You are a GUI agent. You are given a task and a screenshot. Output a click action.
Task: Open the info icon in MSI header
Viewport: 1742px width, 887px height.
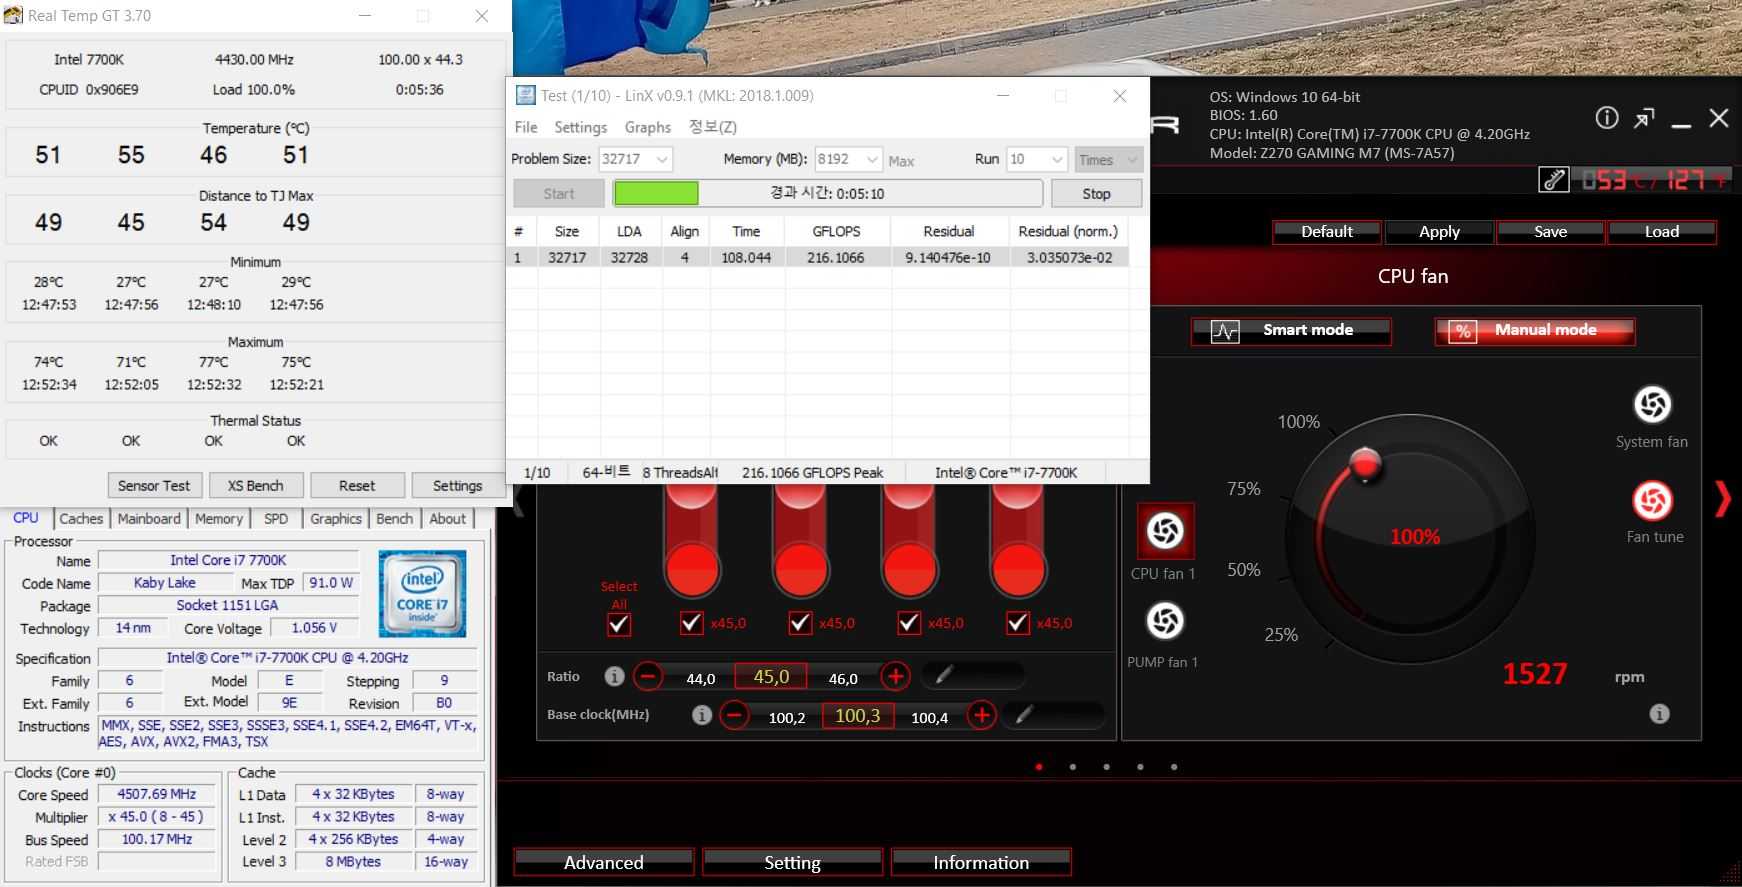1607,118
